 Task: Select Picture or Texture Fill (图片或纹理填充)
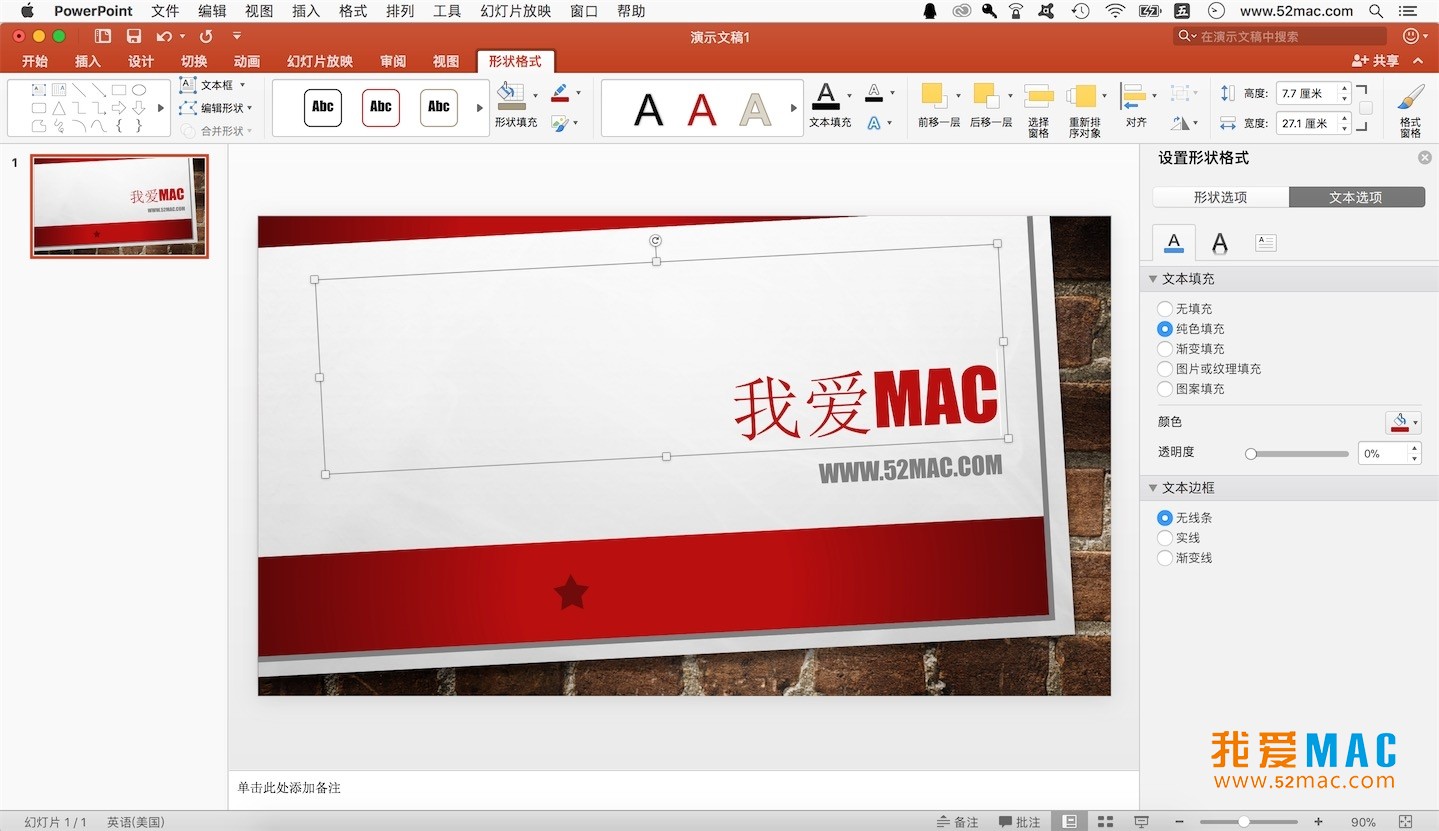pyautogui.click(x=1164, y=369)
